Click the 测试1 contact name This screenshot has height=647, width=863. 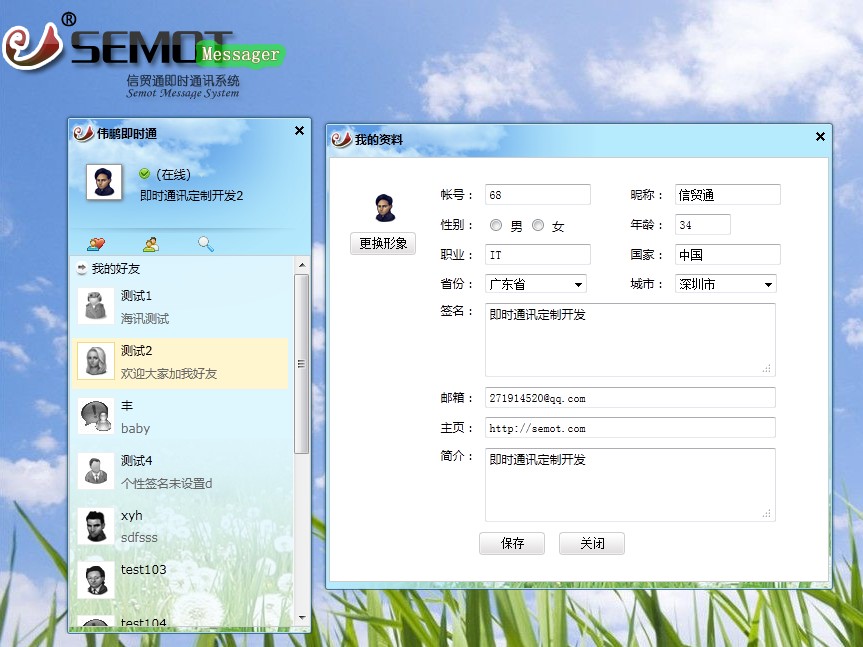pyautogui.click(x=136, y=296)
